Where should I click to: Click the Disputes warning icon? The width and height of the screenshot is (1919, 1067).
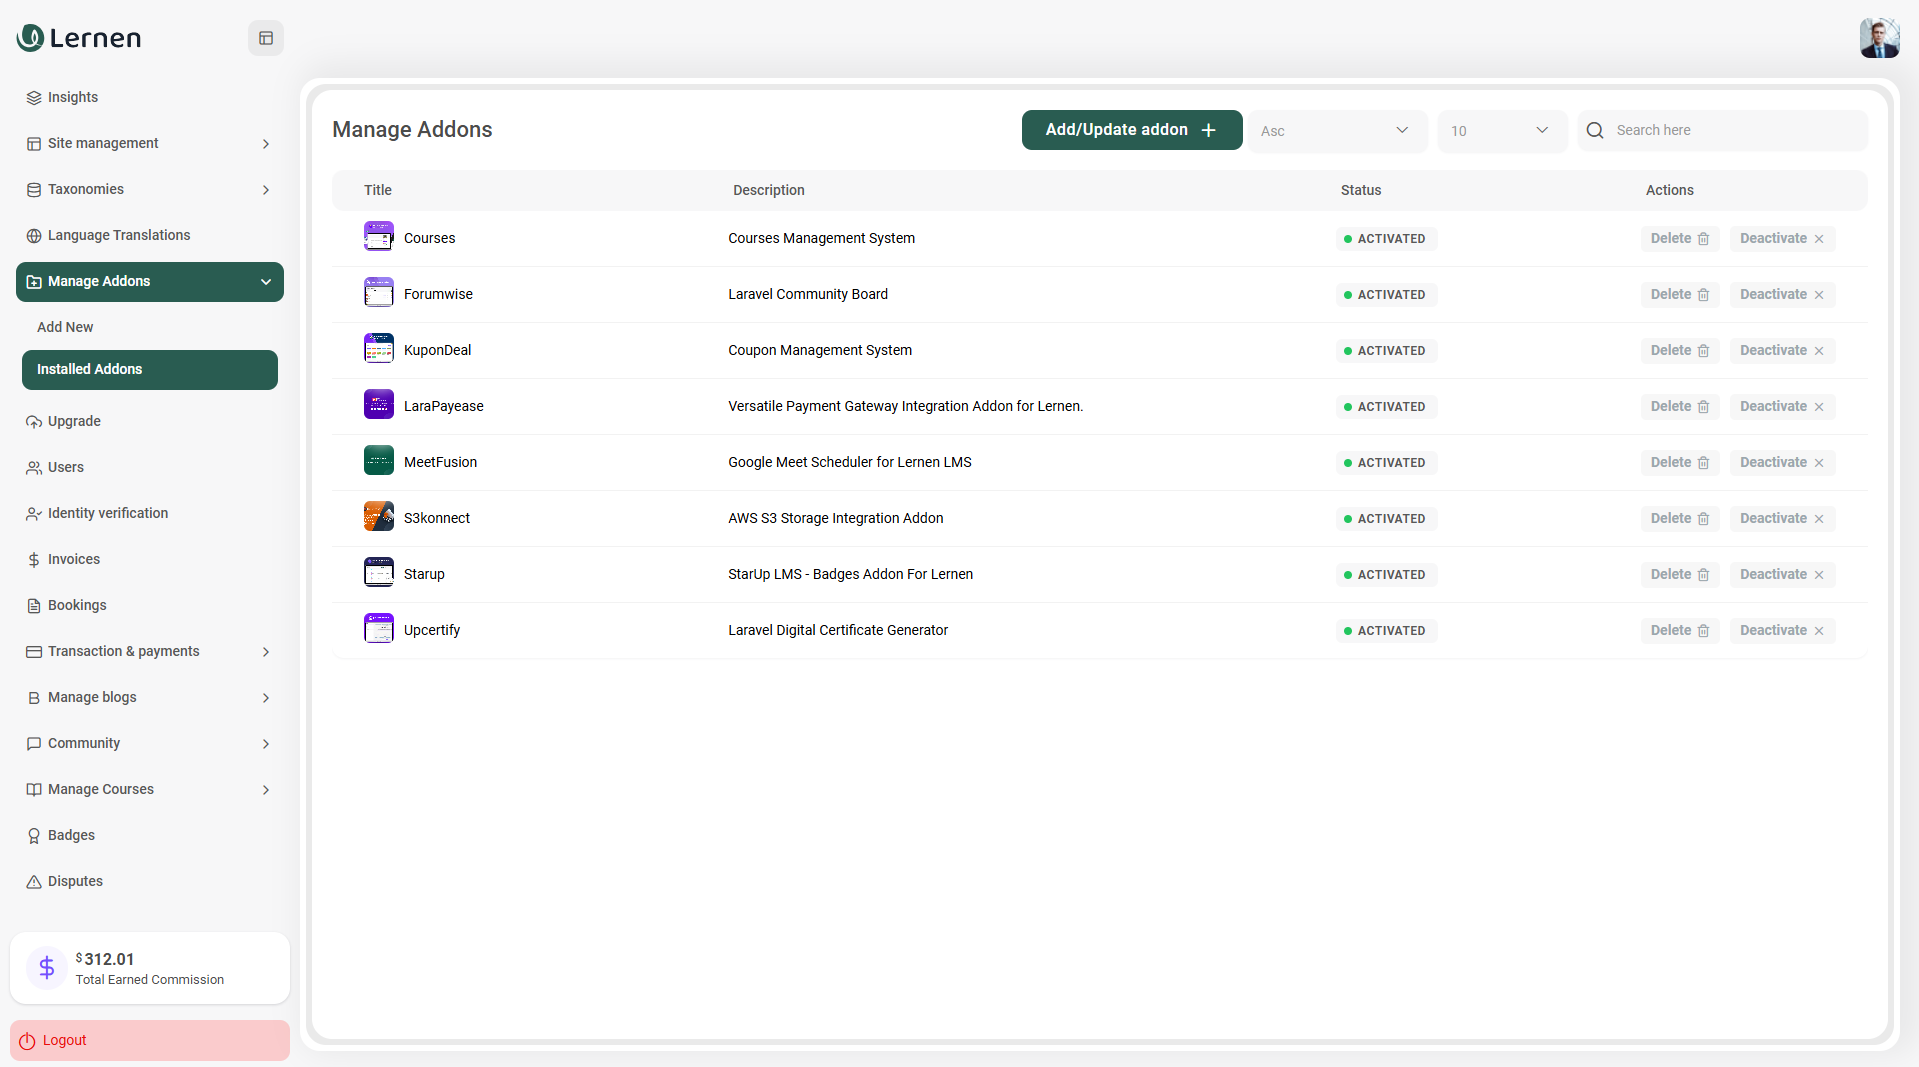tap(34, 881)
